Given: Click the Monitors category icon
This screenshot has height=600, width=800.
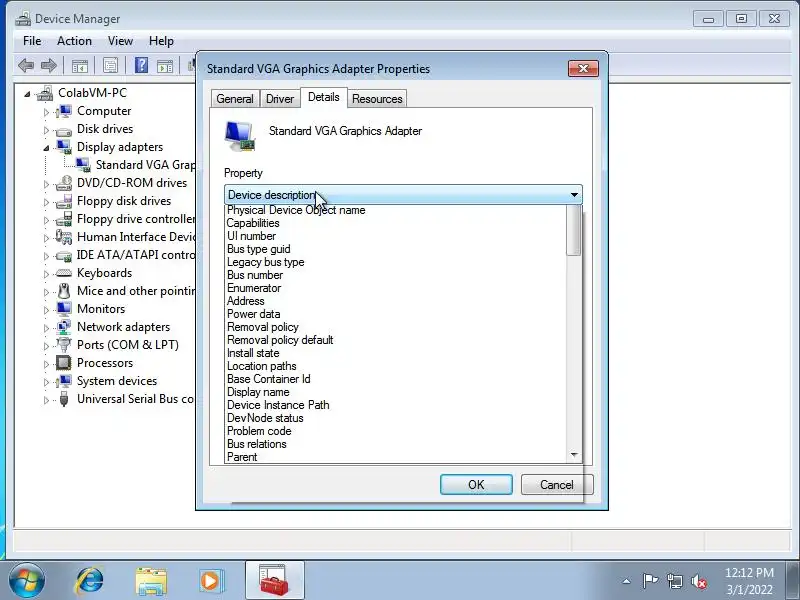Looking at the screenshot, I should tap(64, 309).
